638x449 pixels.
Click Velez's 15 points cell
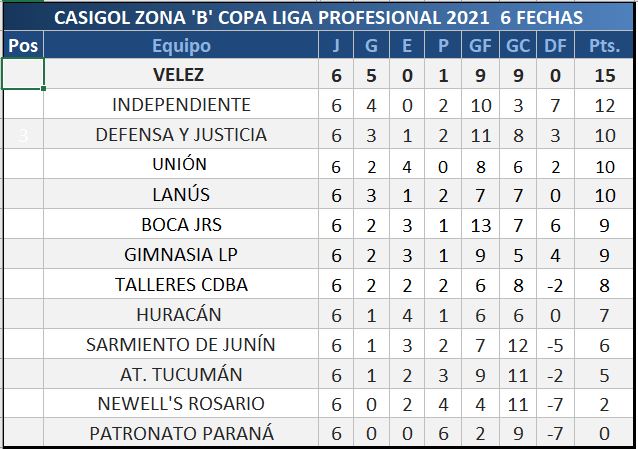click(604, 75)
